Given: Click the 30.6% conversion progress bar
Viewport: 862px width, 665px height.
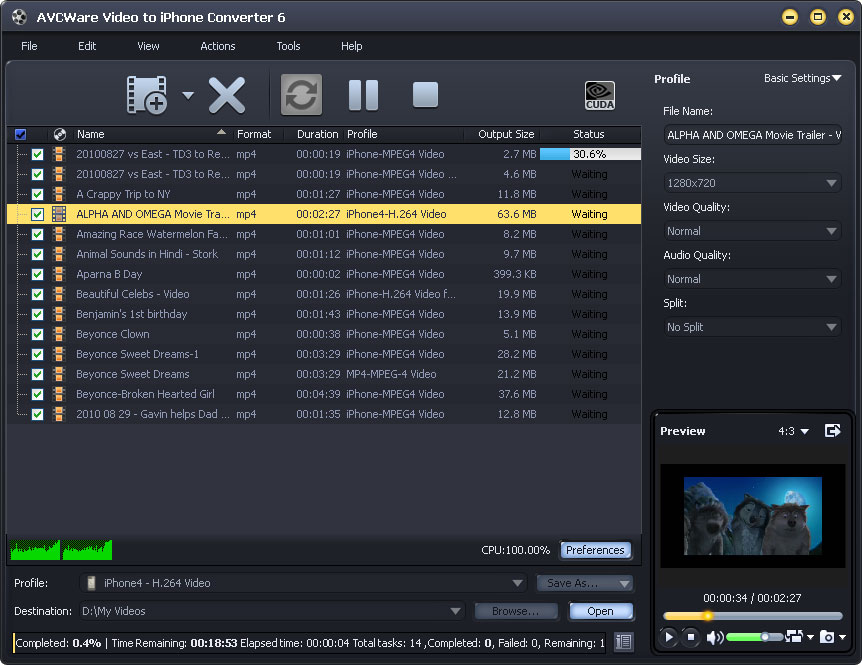Looking at the screenshot, I should [x=590, y=154].
